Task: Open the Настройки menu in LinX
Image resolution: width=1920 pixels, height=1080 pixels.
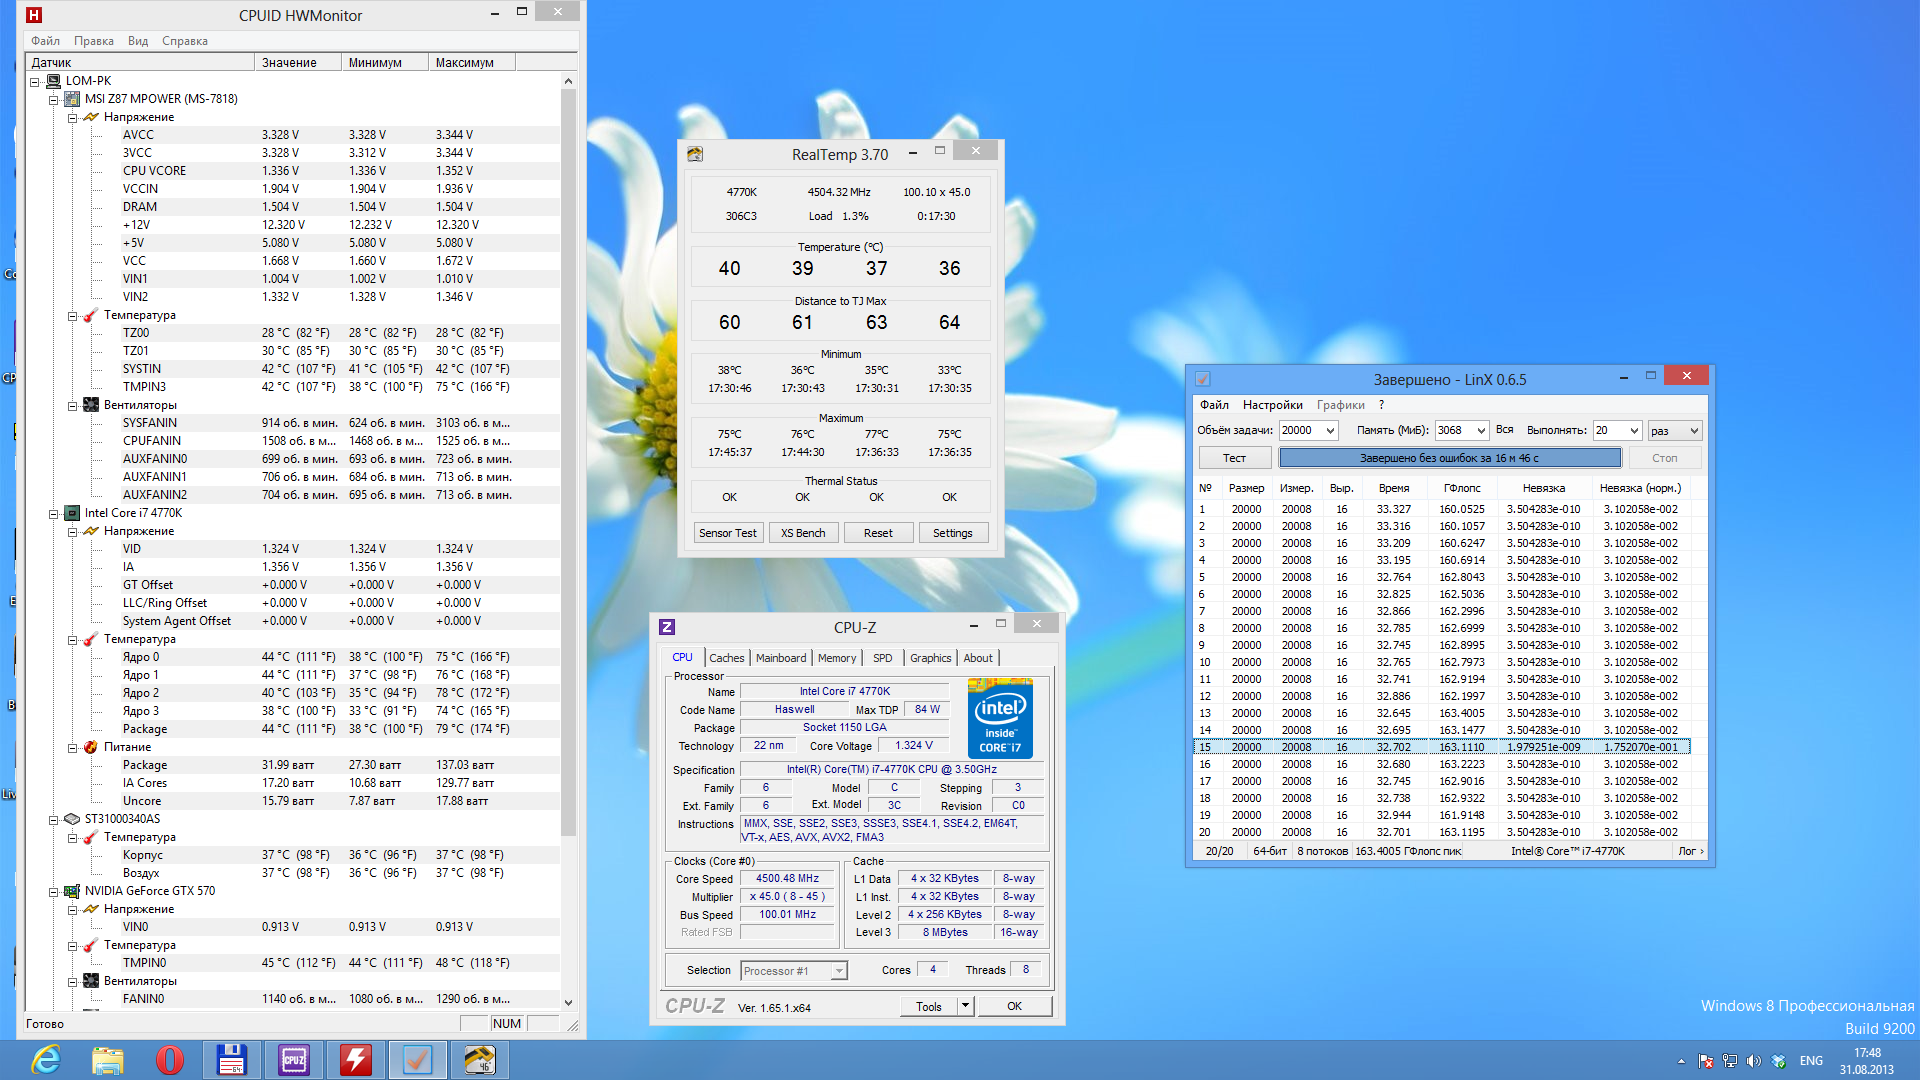Action: [1272, 405]
